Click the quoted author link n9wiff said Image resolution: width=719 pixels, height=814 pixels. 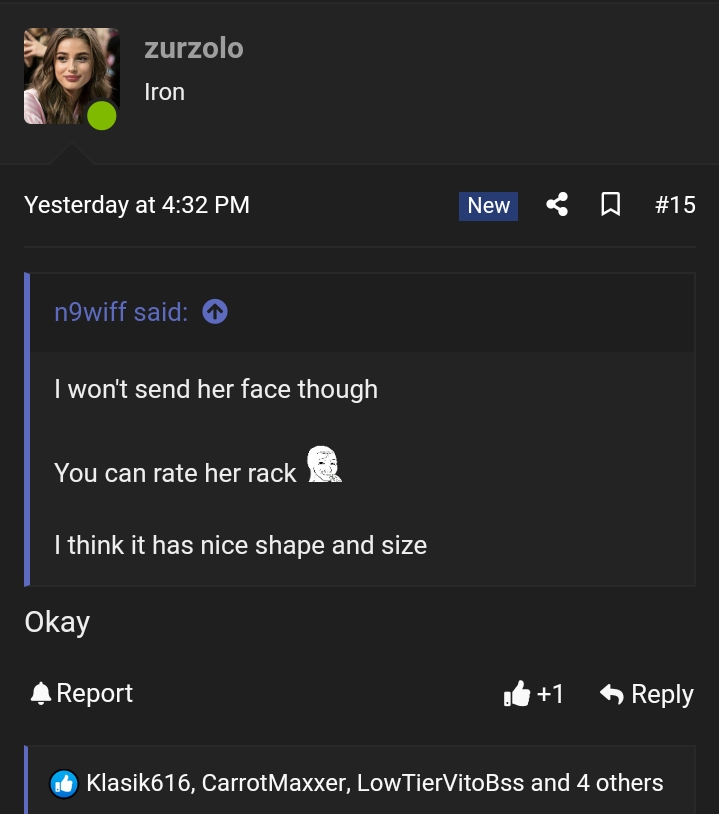click(x=121, y=312)
